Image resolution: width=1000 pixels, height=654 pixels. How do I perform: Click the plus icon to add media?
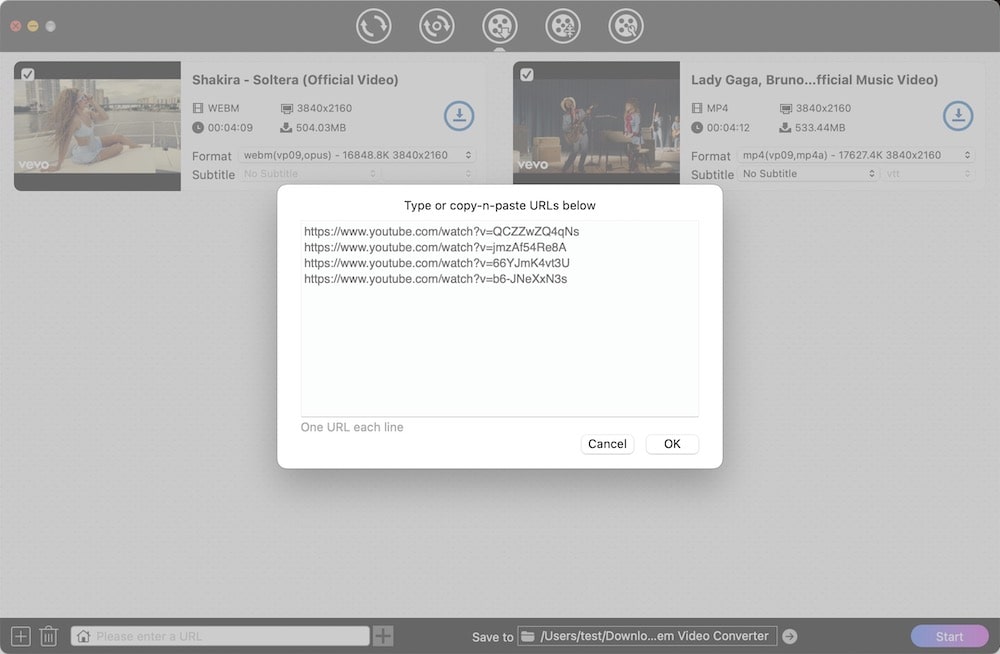pos(20,635)
